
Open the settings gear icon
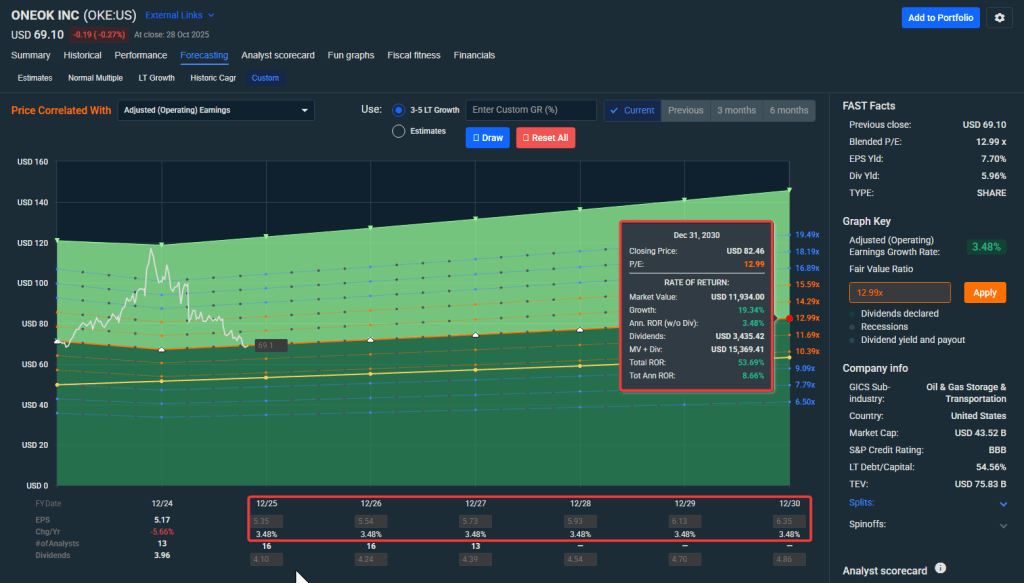coord(999,18)
